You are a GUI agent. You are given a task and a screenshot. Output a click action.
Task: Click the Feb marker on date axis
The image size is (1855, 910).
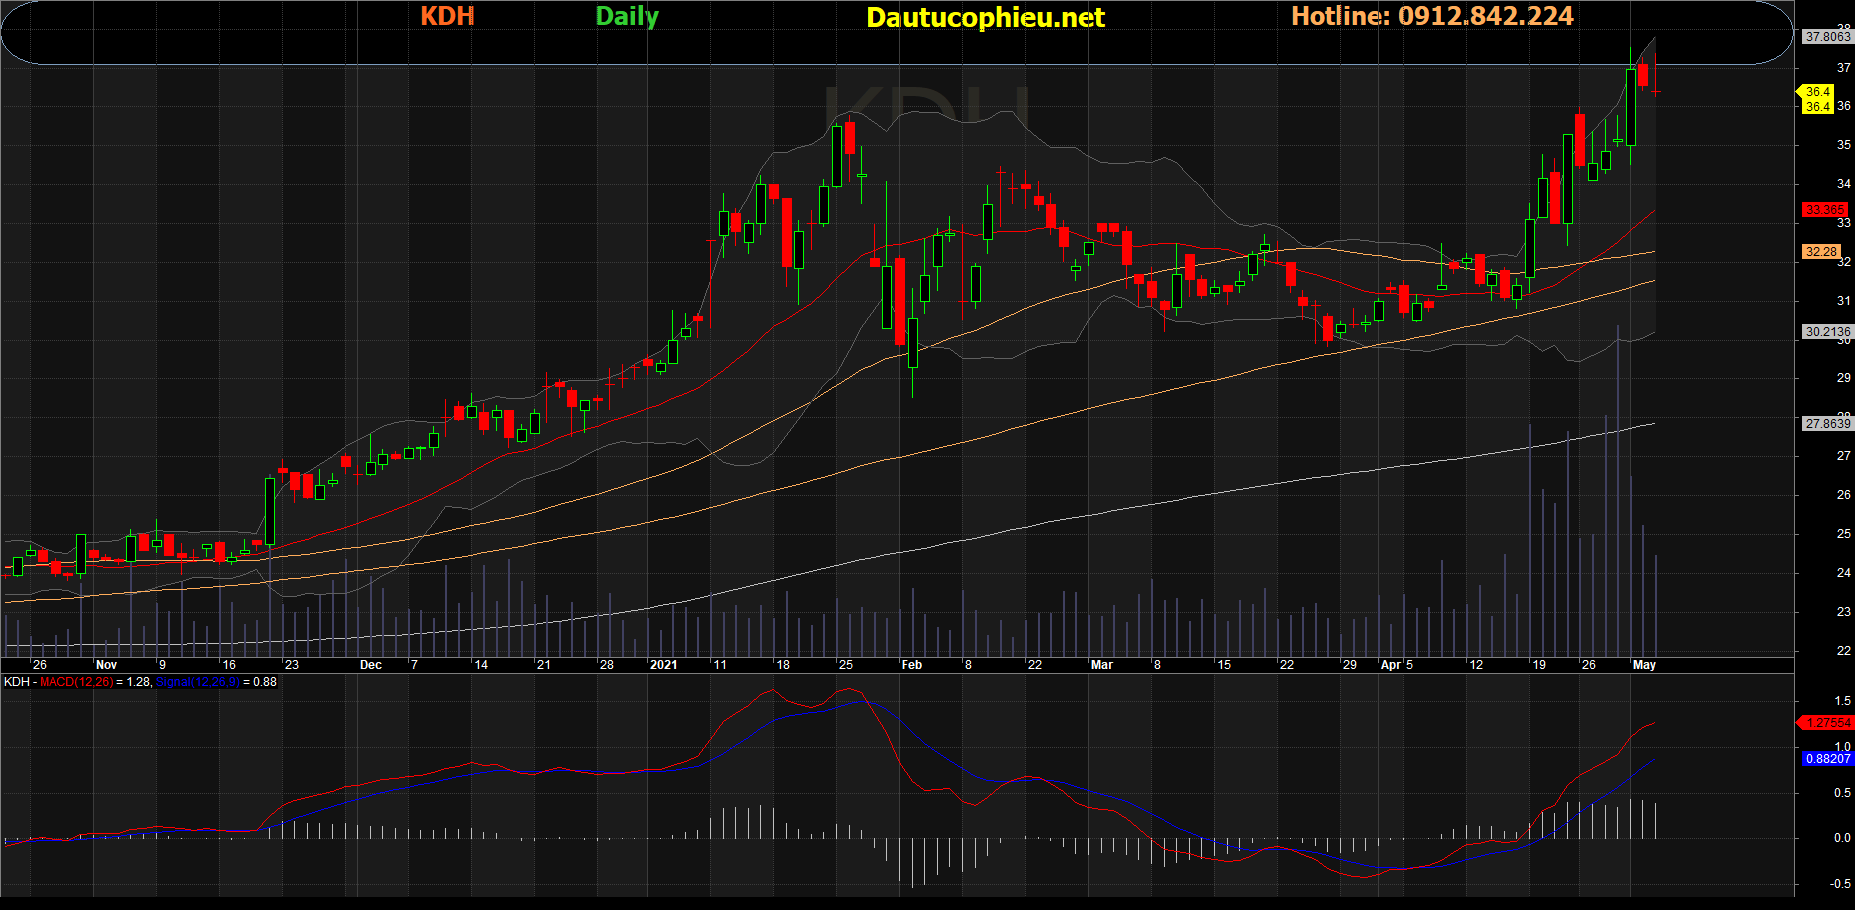pyautogui.click(x=911, y=665)
